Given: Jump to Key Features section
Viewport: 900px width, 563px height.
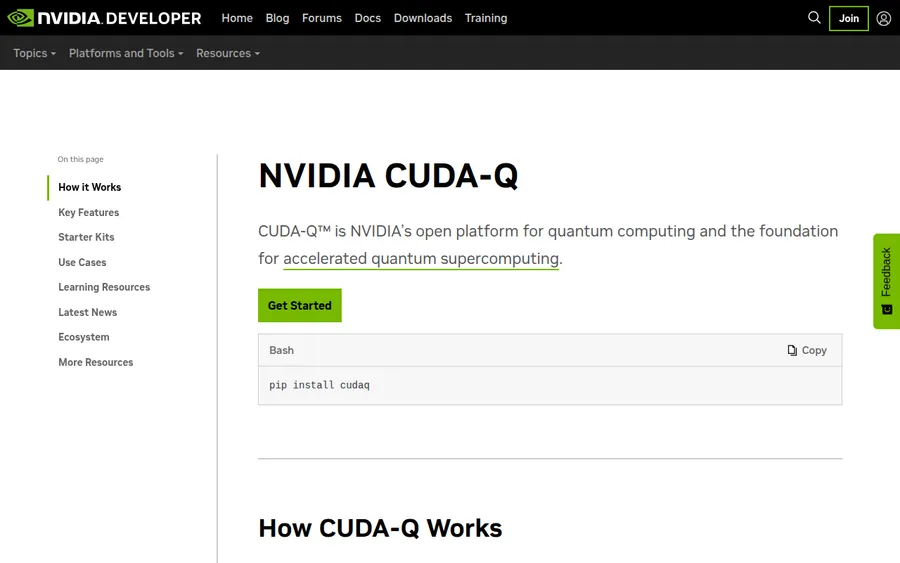Looking at the screenshot, I should point(88,212).
